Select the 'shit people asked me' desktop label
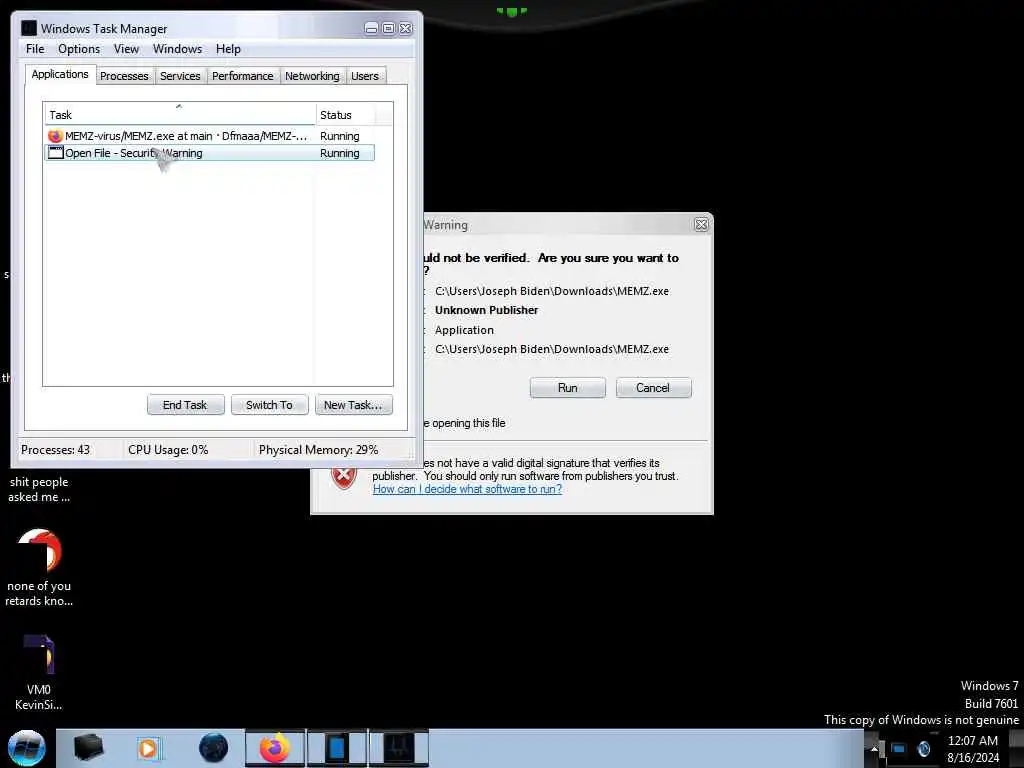 coord(39,489)
